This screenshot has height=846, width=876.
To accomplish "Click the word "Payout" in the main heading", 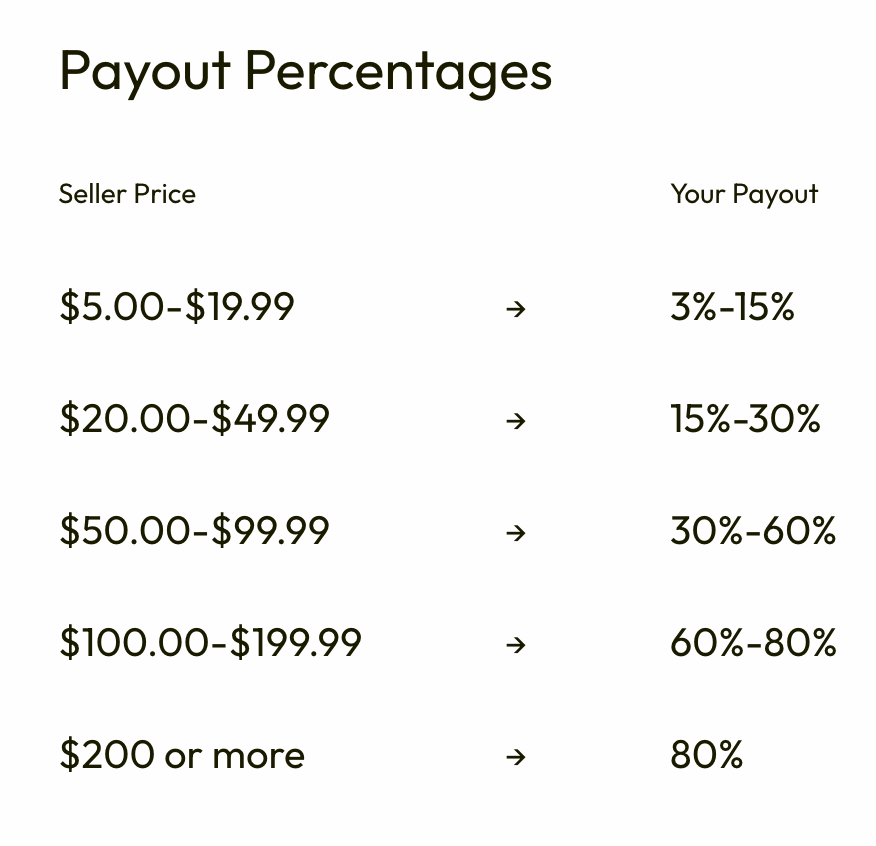I will point(145,72).
